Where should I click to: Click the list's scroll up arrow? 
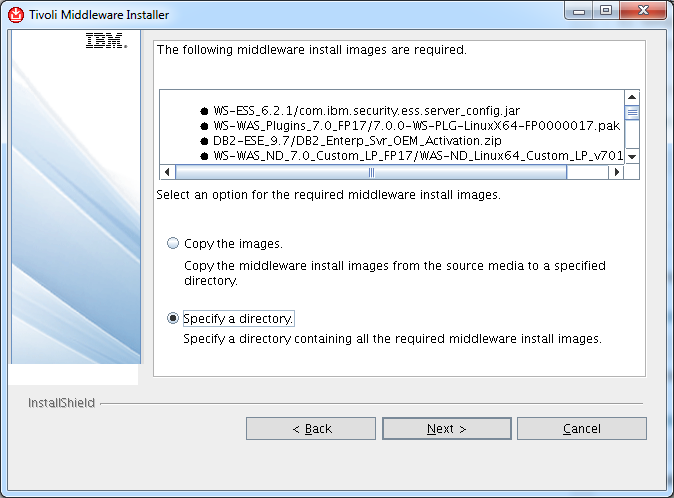point(632,97)
